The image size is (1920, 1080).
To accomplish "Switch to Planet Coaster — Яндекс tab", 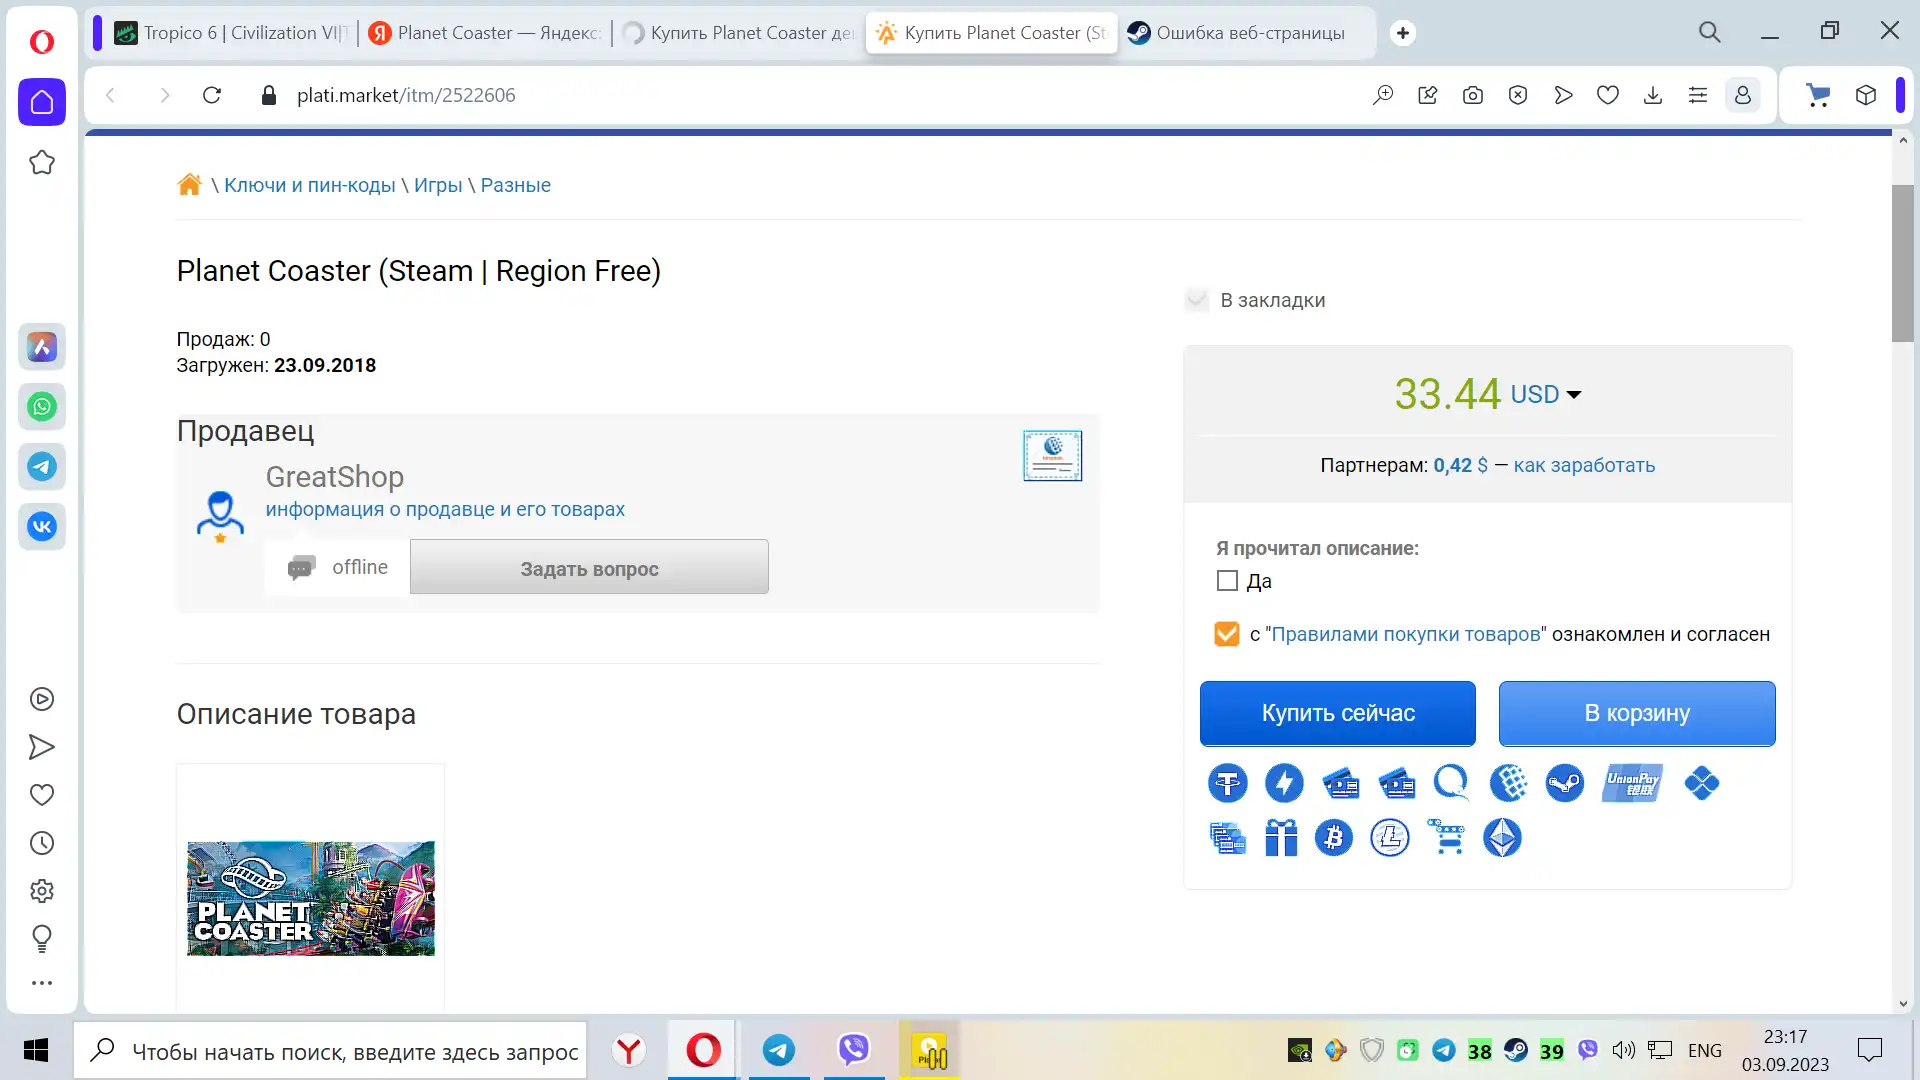I will click(484, 33).
